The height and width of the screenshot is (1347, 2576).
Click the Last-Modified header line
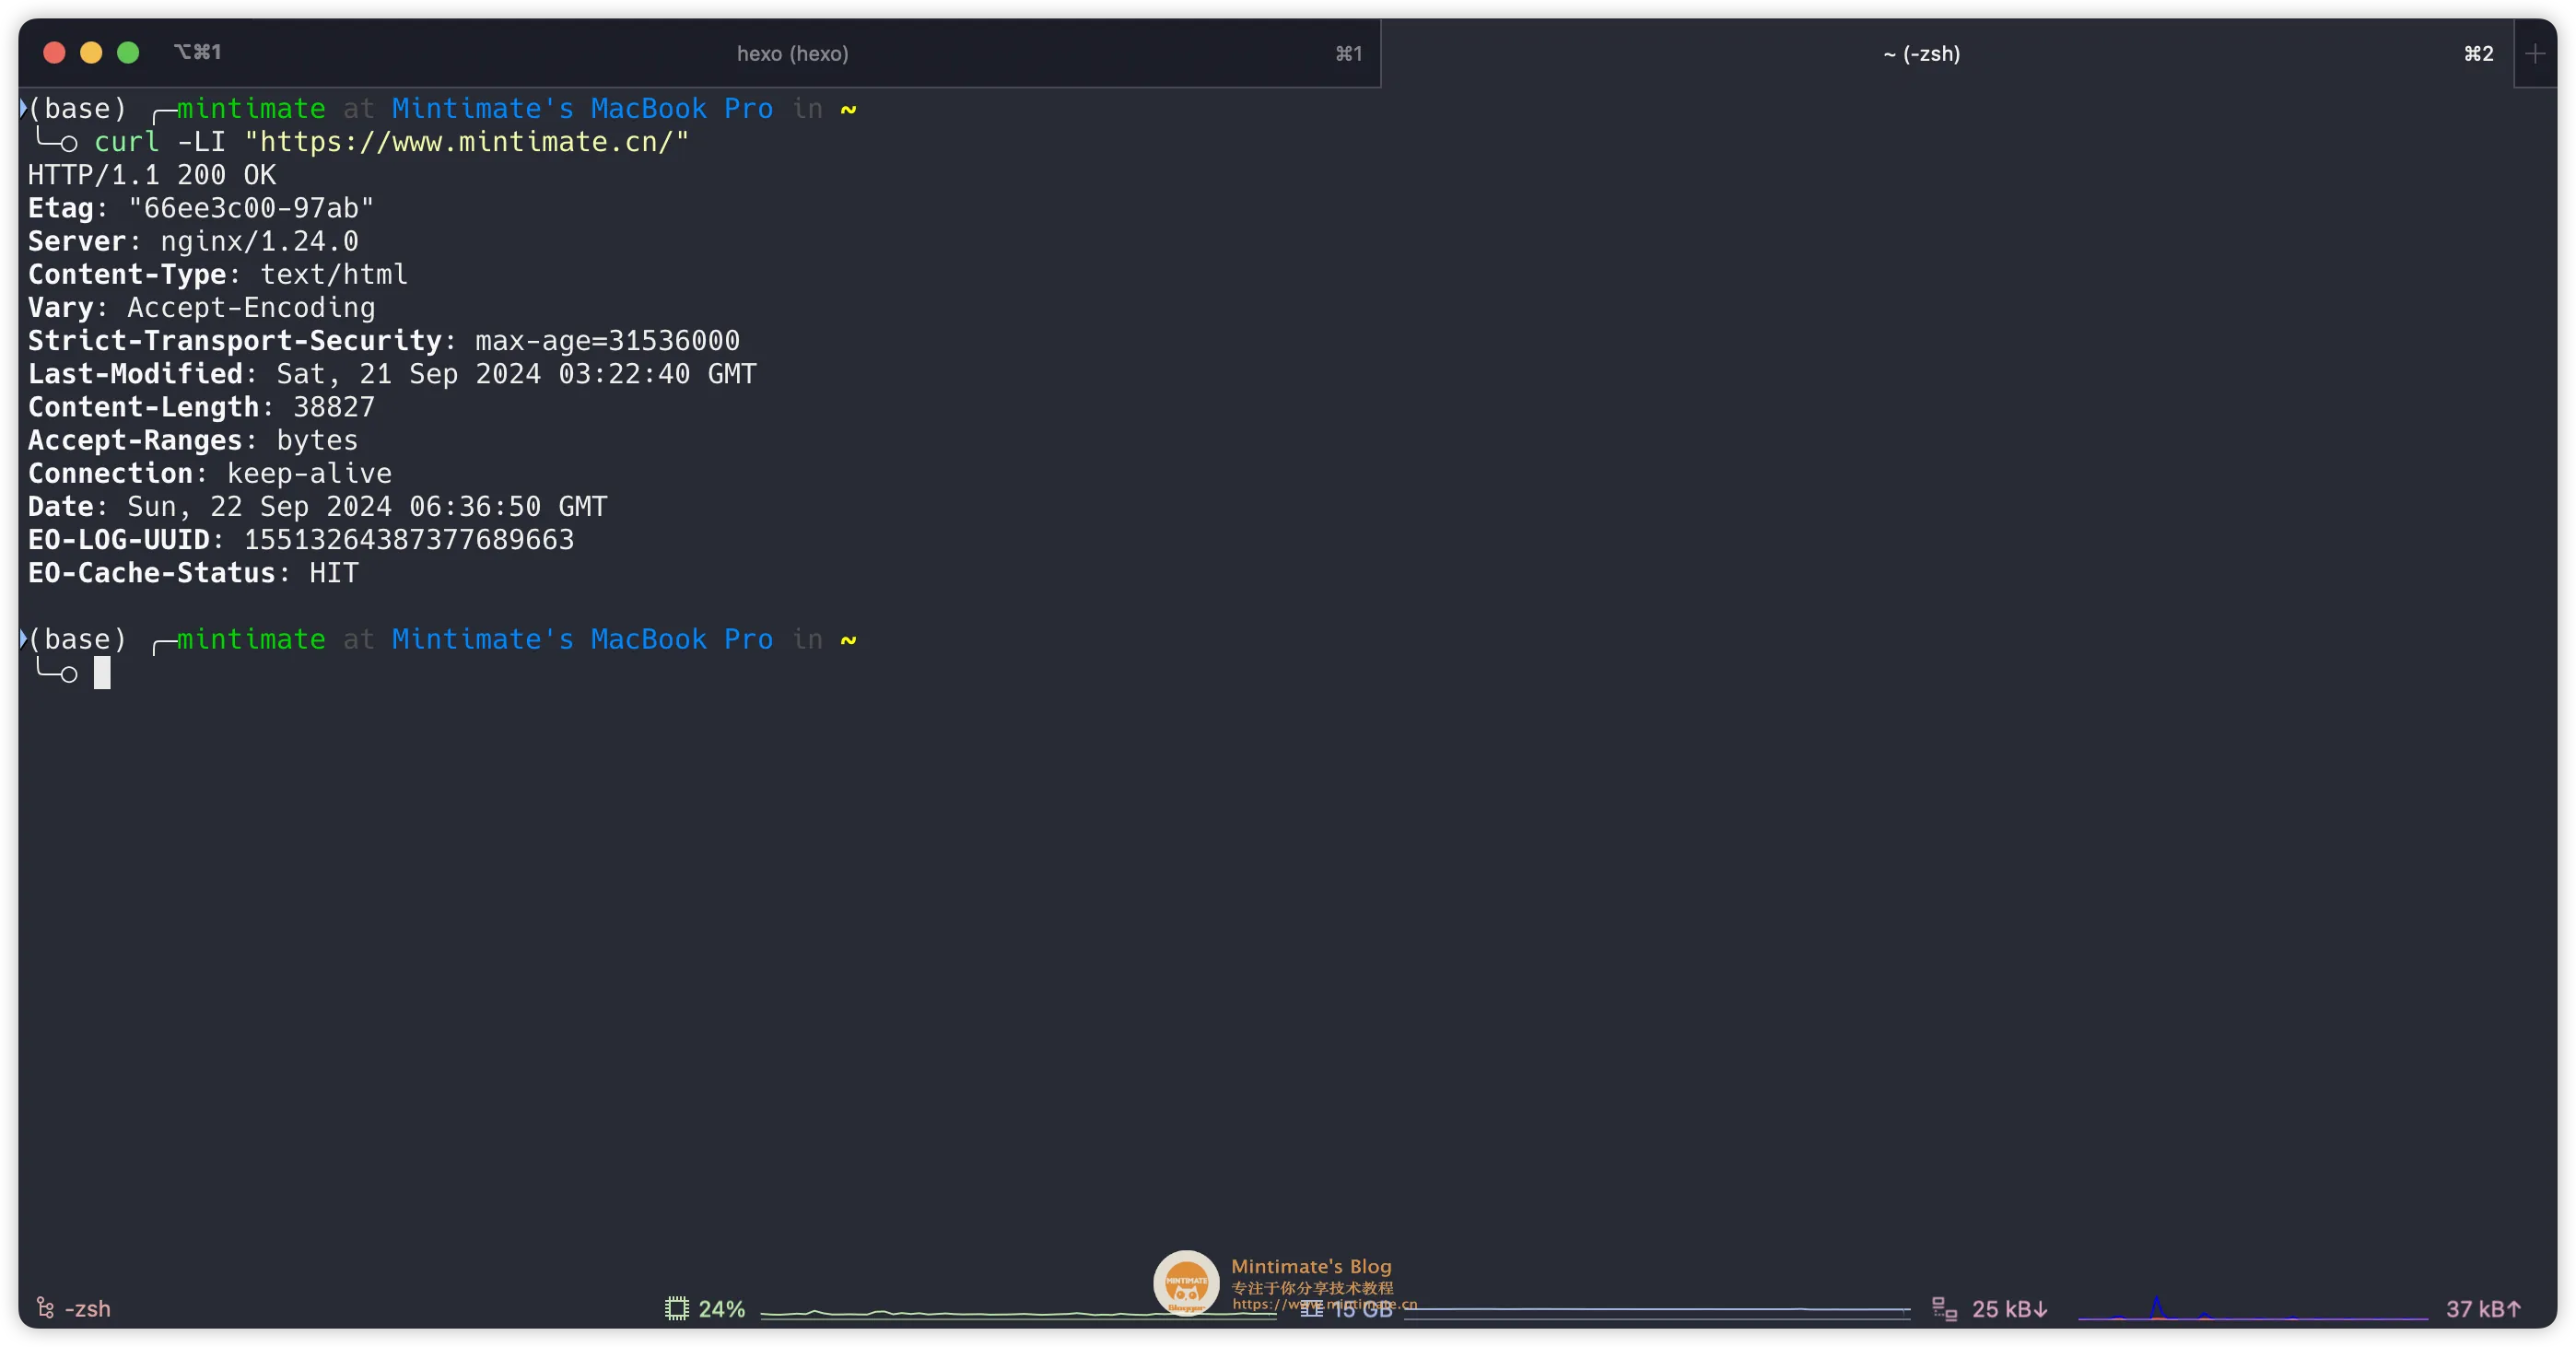coord(392,373)
